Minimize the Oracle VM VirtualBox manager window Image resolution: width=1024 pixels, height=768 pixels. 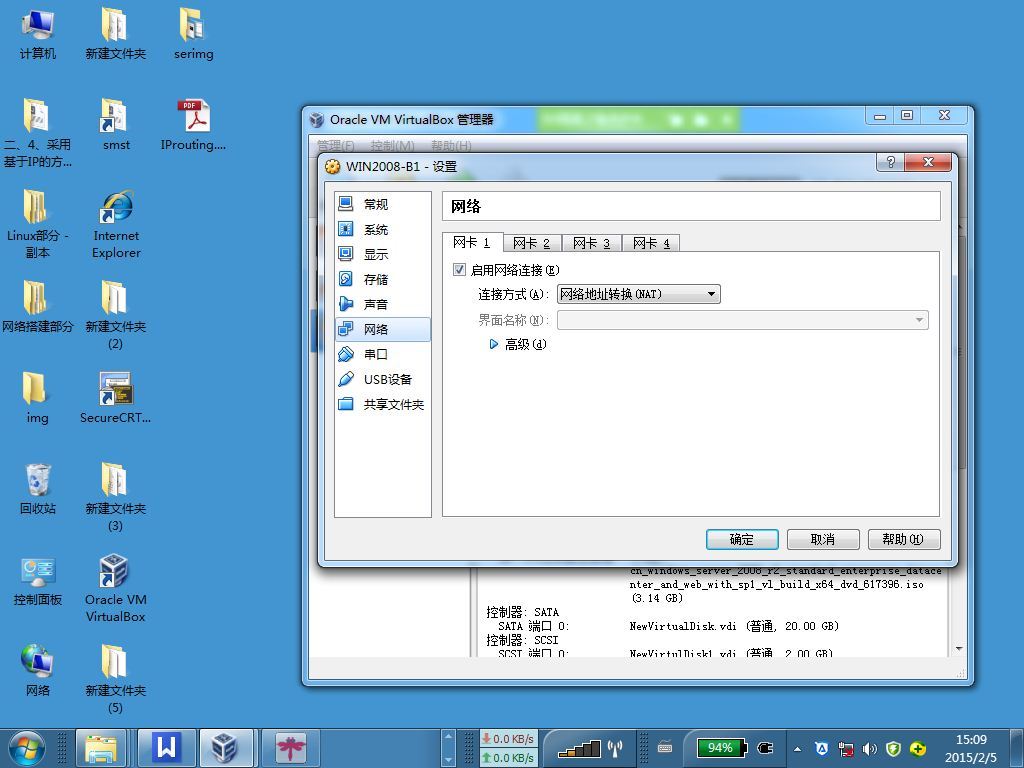(880, 116)
